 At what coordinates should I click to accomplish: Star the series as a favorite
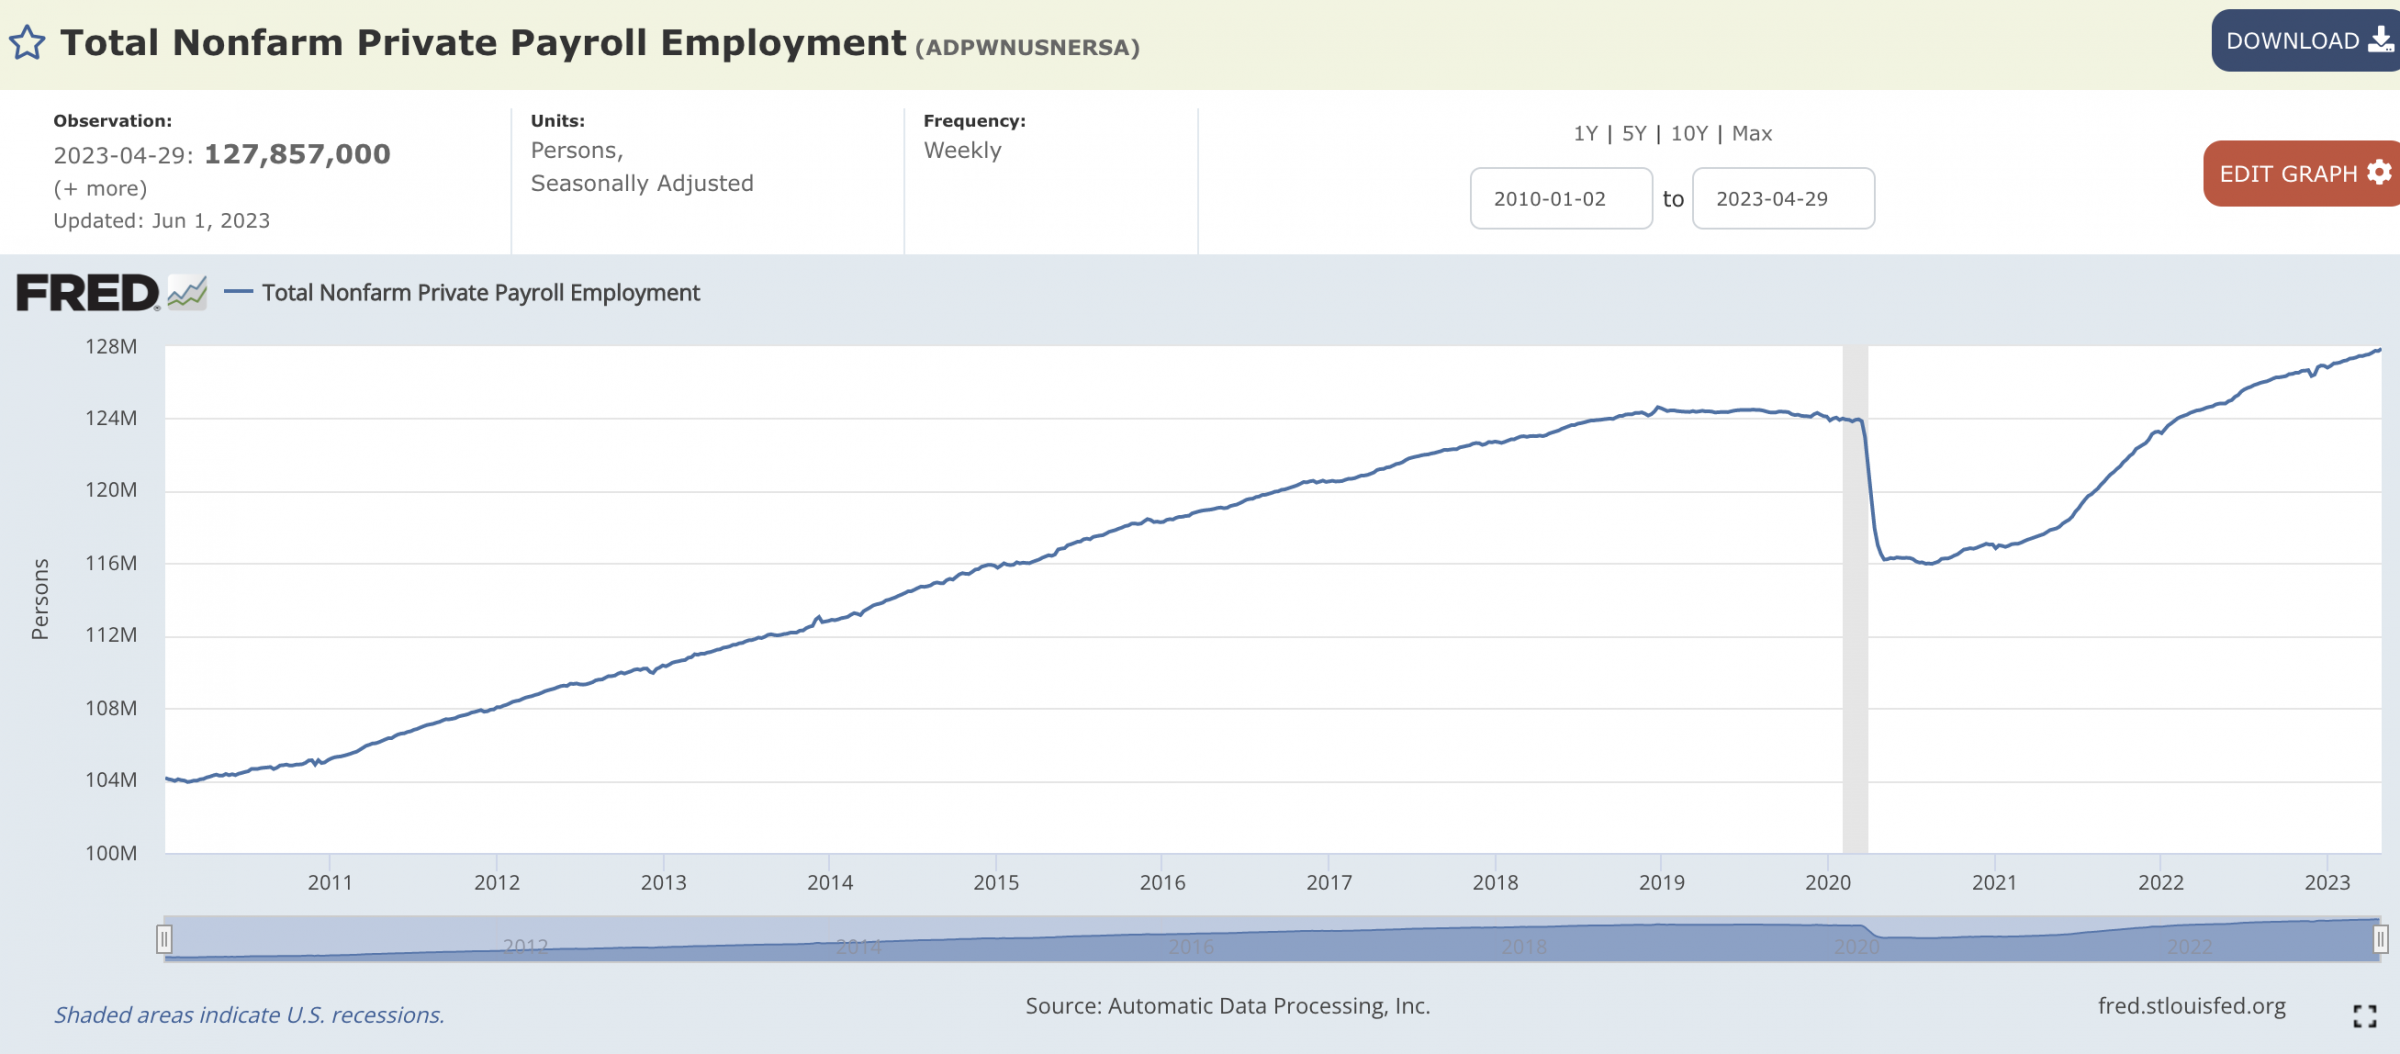pos(27,43)
